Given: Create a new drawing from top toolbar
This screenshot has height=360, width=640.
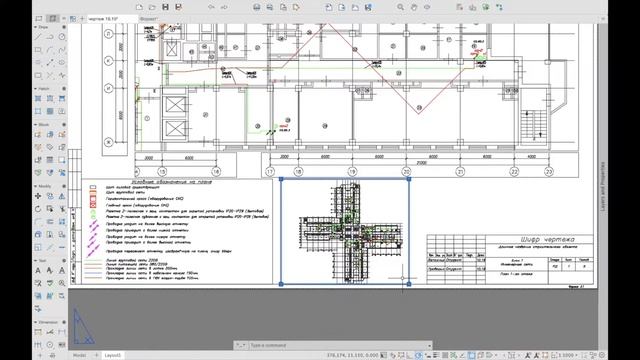Looking at the screenshot, I should (139, 7).
